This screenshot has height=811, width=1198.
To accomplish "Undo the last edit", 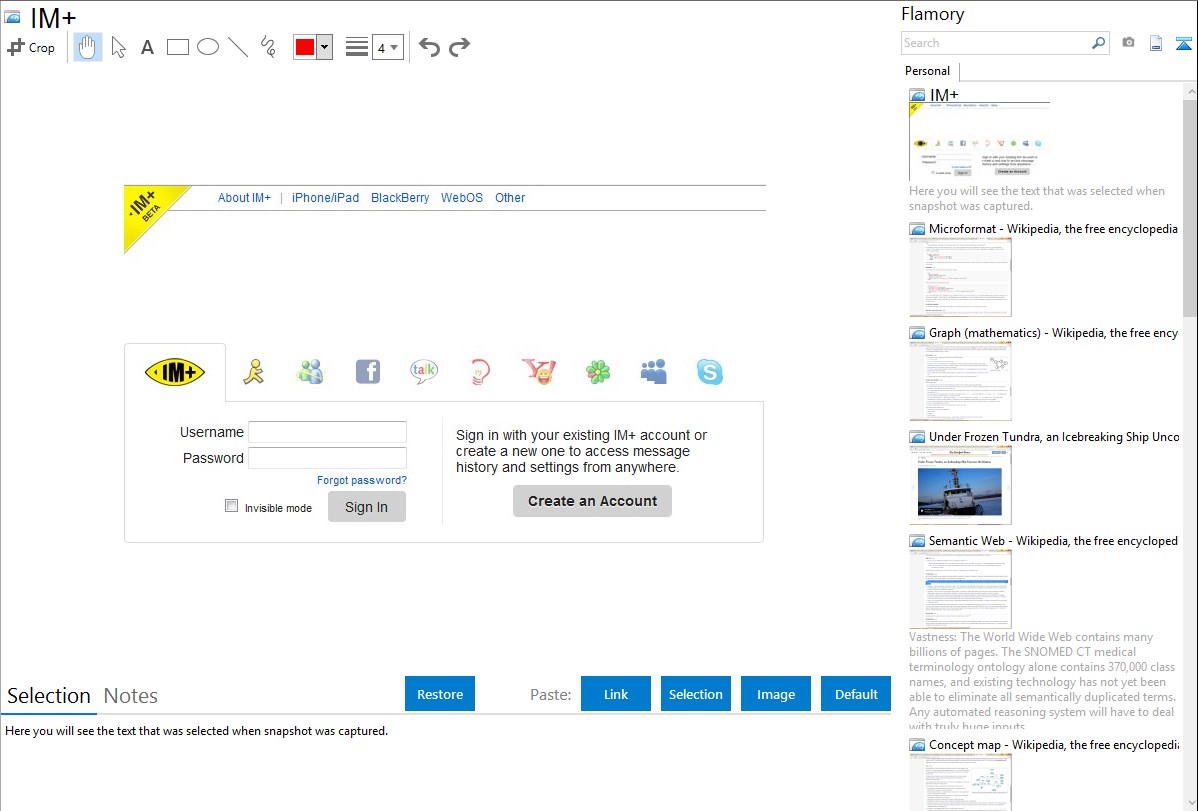I will click(429, 47).
